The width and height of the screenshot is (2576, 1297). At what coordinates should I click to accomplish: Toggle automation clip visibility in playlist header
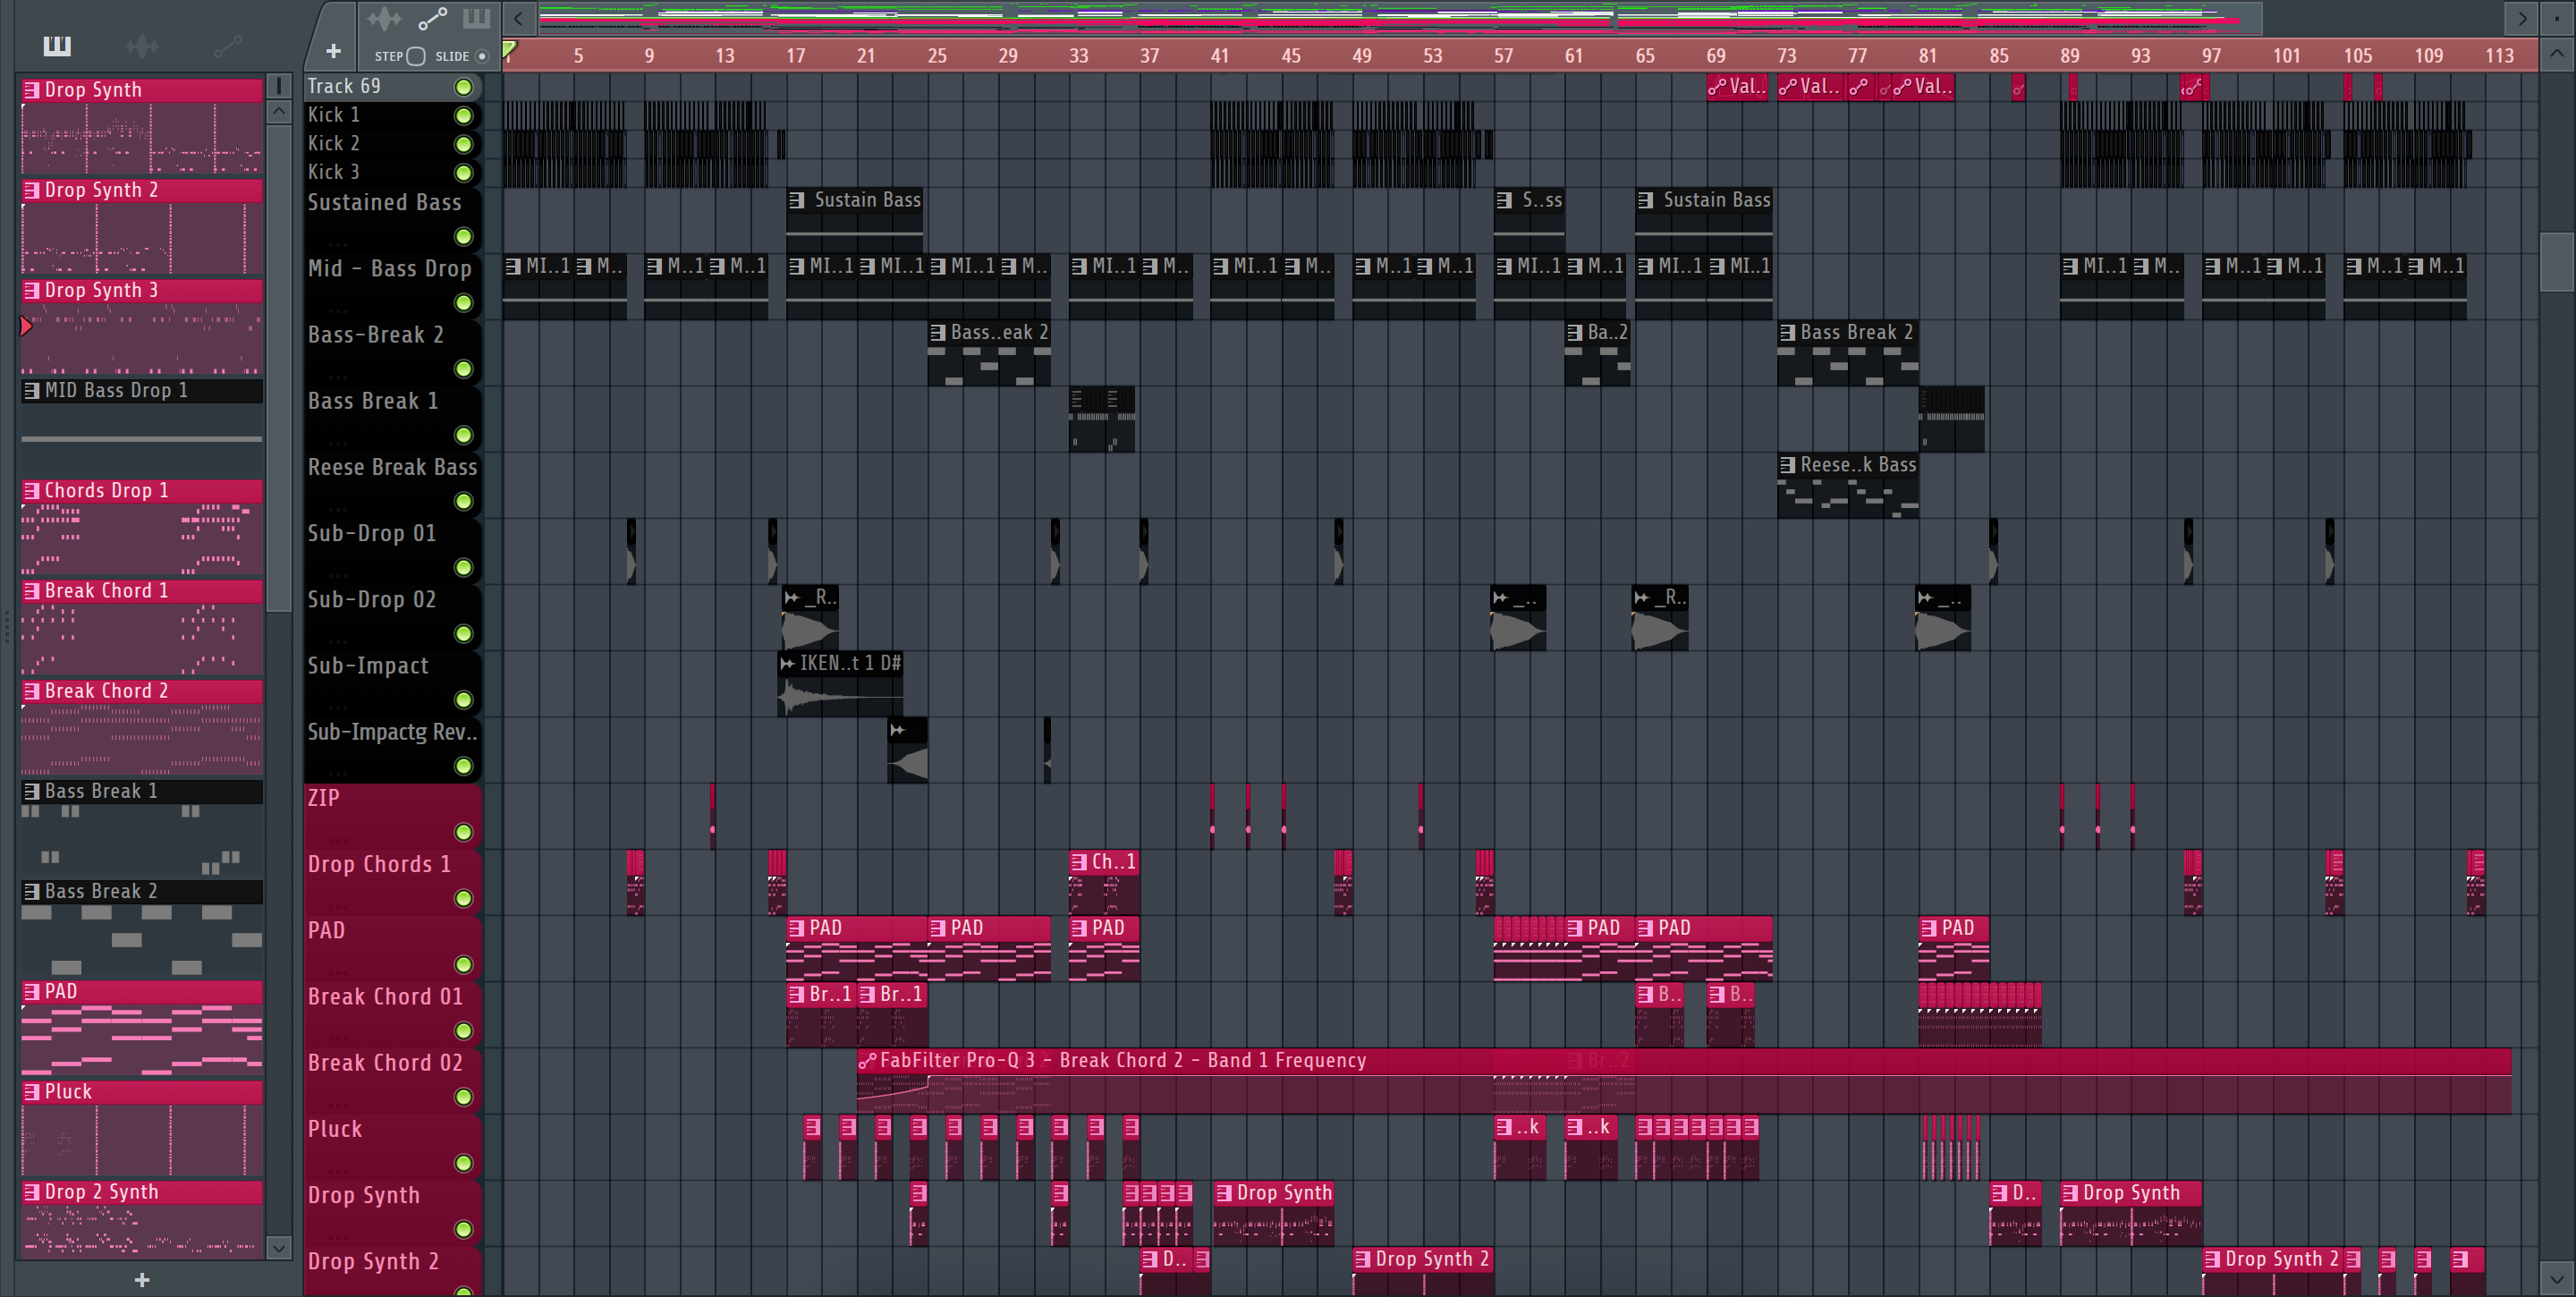[432, 19]
